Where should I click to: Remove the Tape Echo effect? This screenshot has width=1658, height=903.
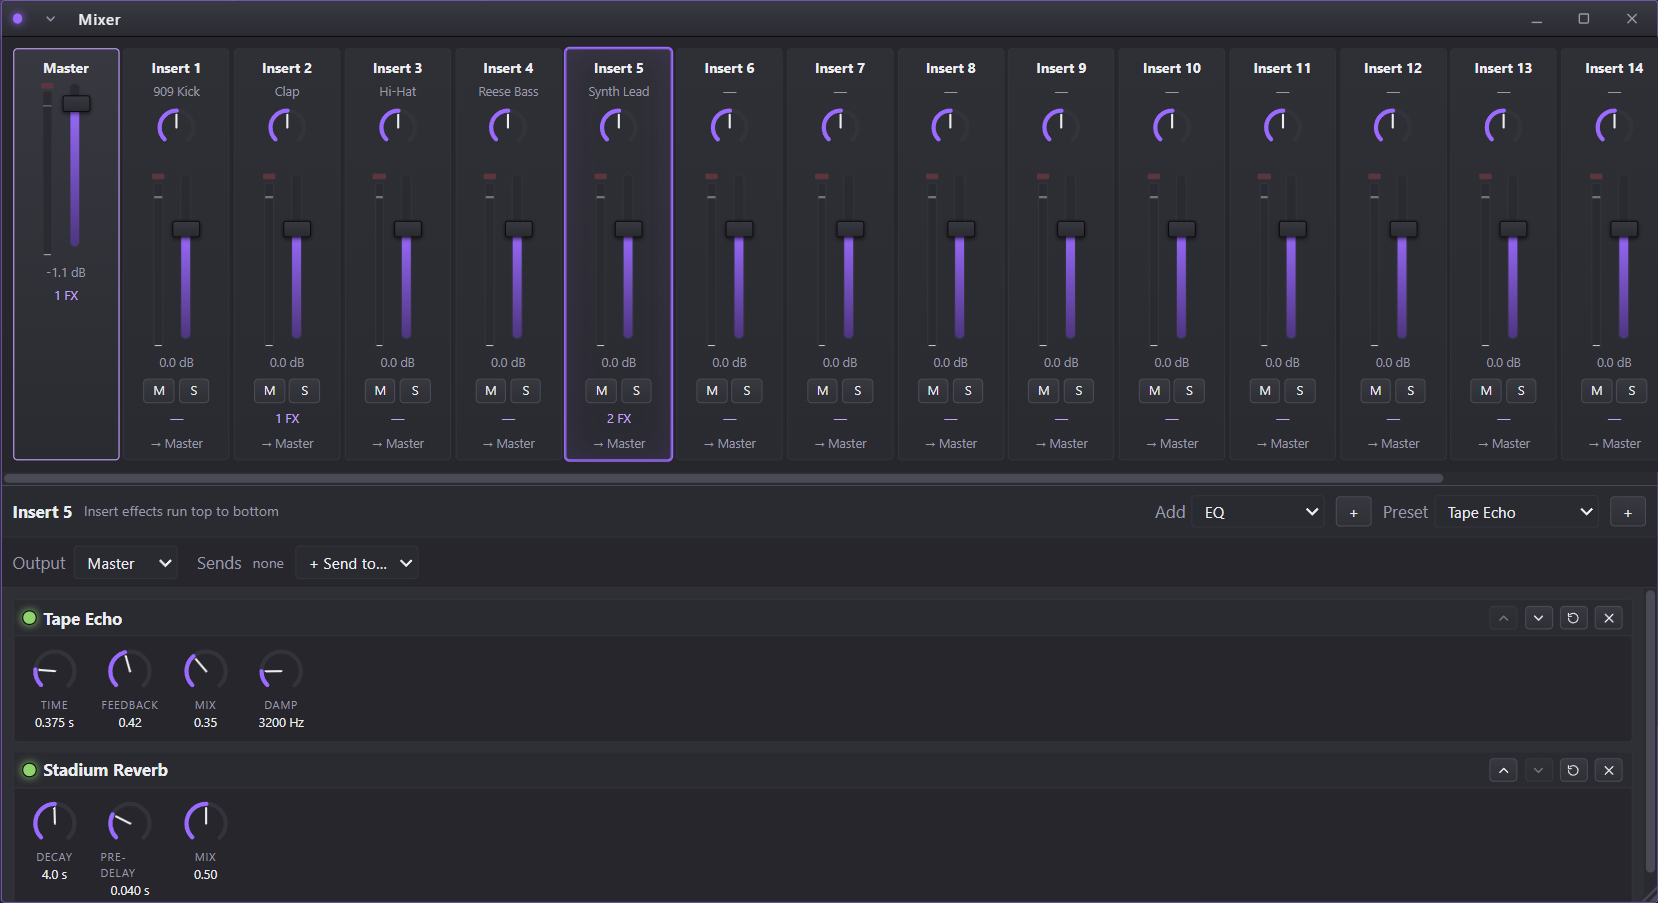click(x=1609, y=618)
